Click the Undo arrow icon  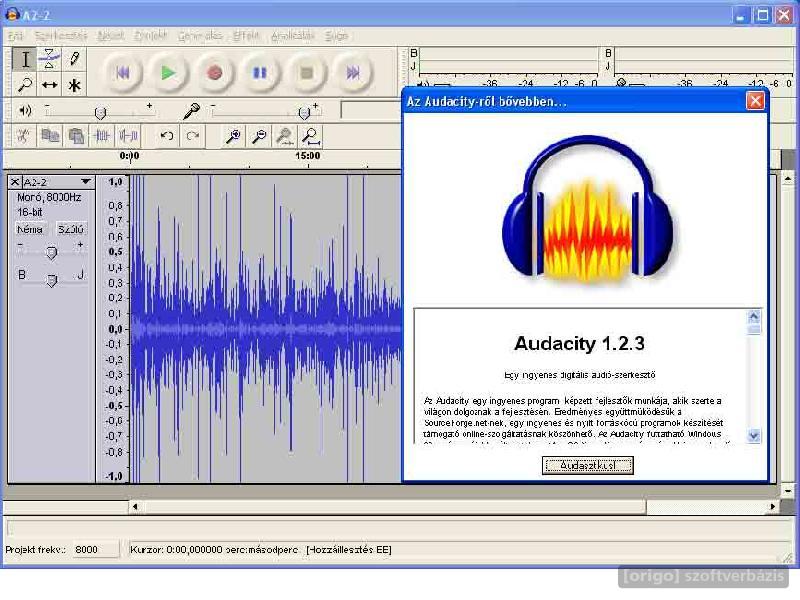(x=167, y=136)
